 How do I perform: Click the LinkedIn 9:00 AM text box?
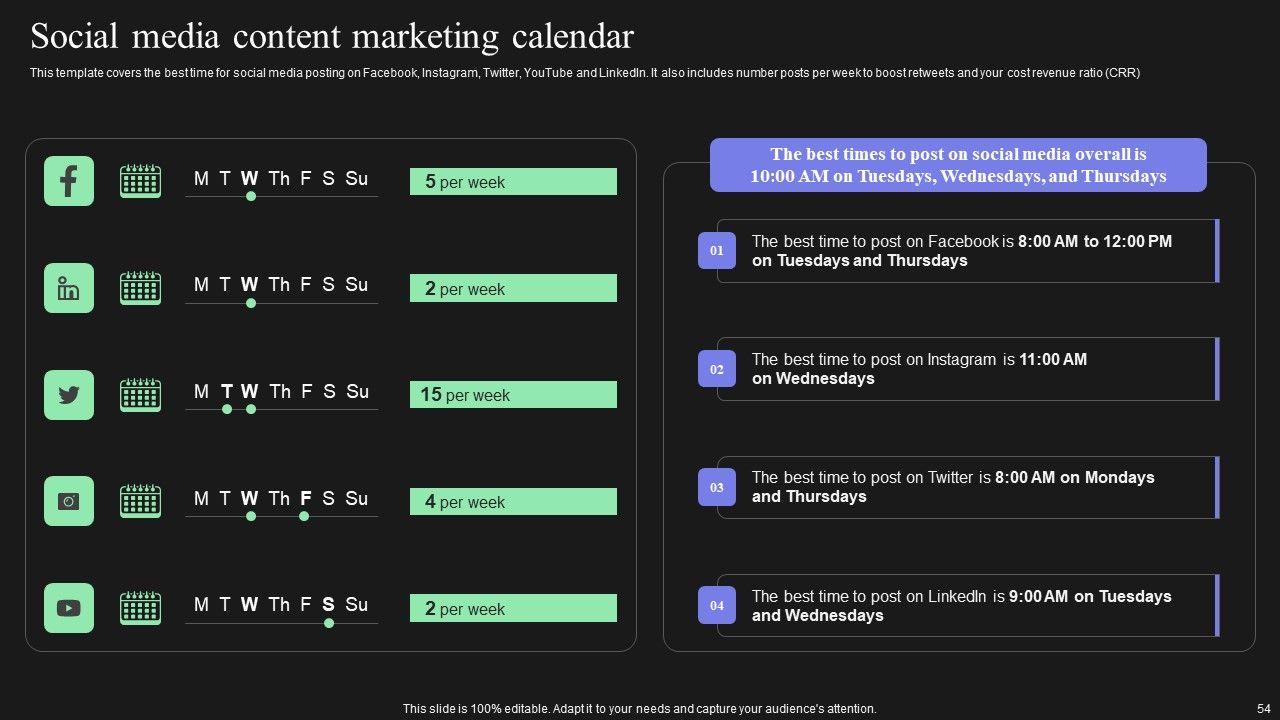coord(967,606)
